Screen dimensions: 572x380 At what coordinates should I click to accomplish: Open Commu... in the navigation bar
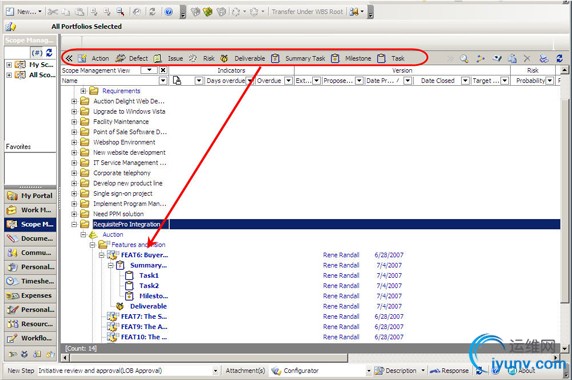pyautogui.click(x=30, y=253)
